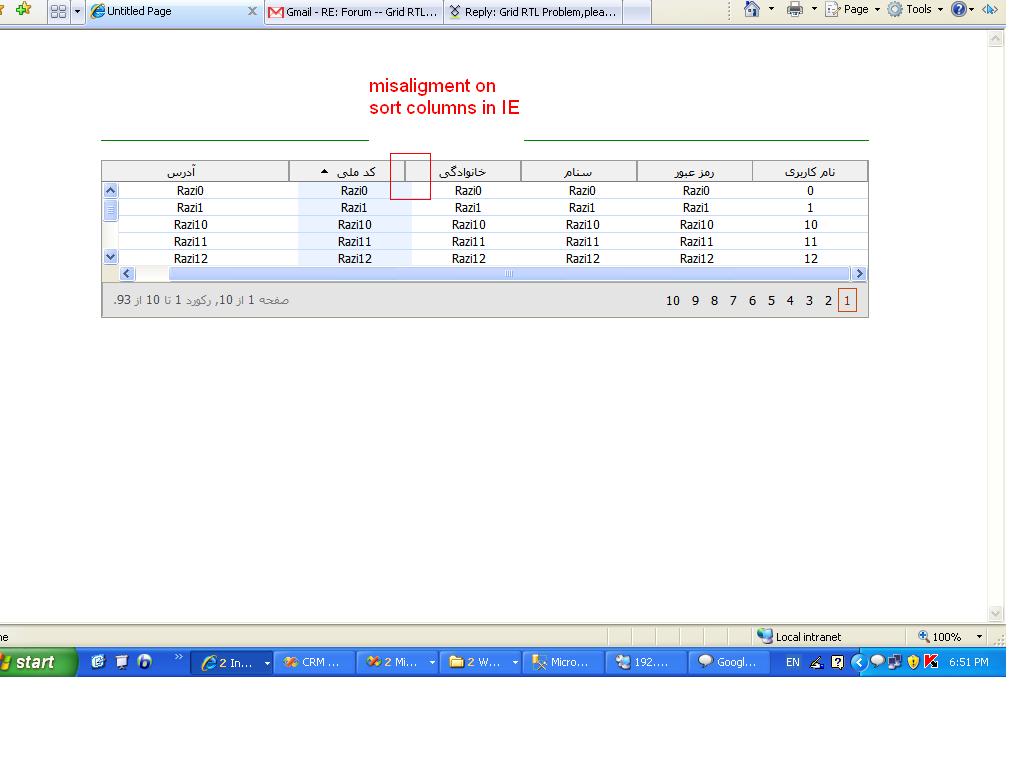Expand the zoom level dropdown arrow
Image resolution: width=1024 pixels, height=768 pixels.
pos(979,637)
